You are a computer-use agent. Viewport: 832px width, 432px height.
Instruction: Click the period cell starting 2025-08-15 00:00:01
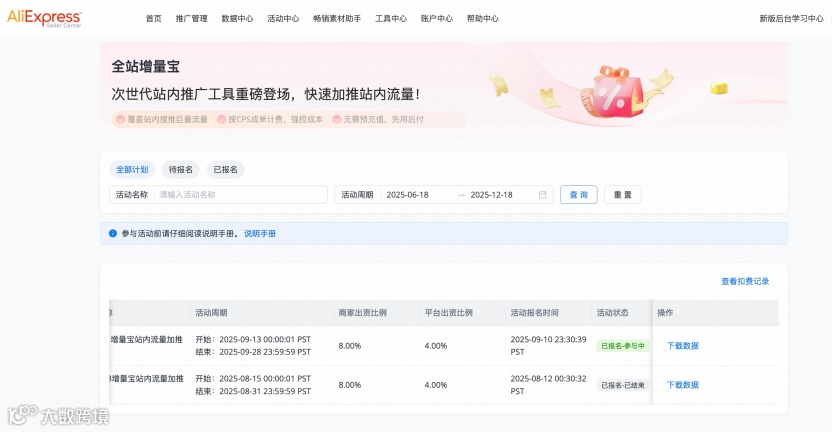tap(253, 385)
